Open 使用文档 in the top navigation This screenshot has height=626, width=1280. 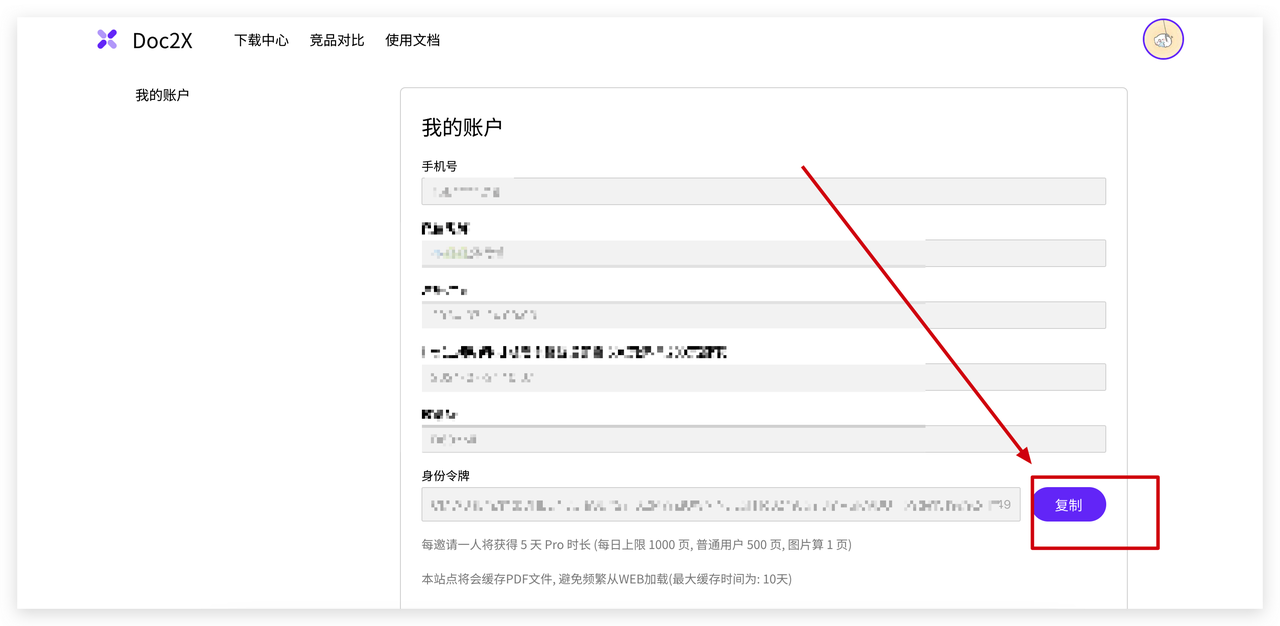[412, 40]
